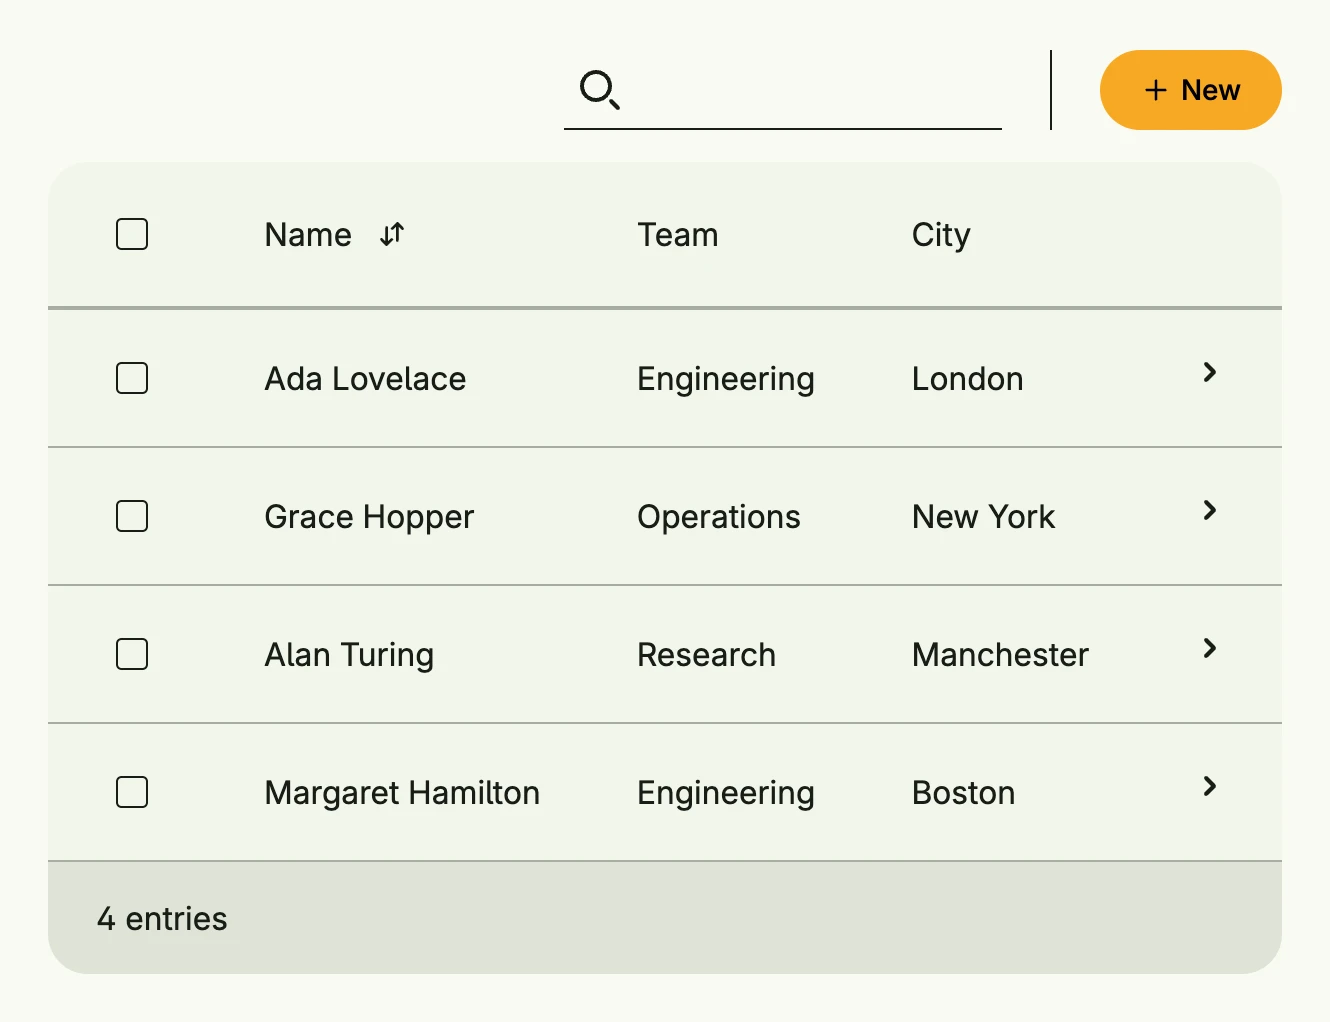
Task: Click Engineering in Ada Lovelace's row
Action: click(x=726, y=379)
